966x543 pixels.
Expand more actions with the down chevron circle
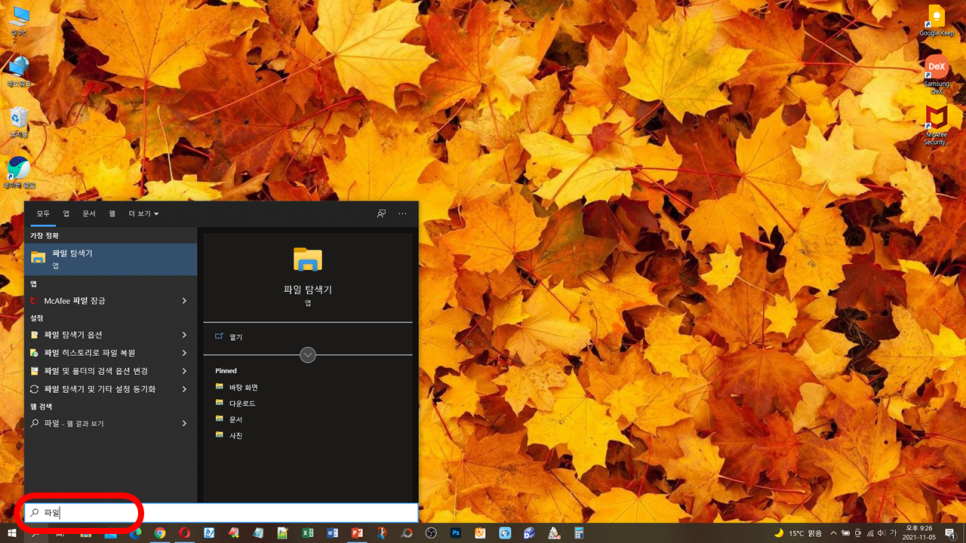307,355
